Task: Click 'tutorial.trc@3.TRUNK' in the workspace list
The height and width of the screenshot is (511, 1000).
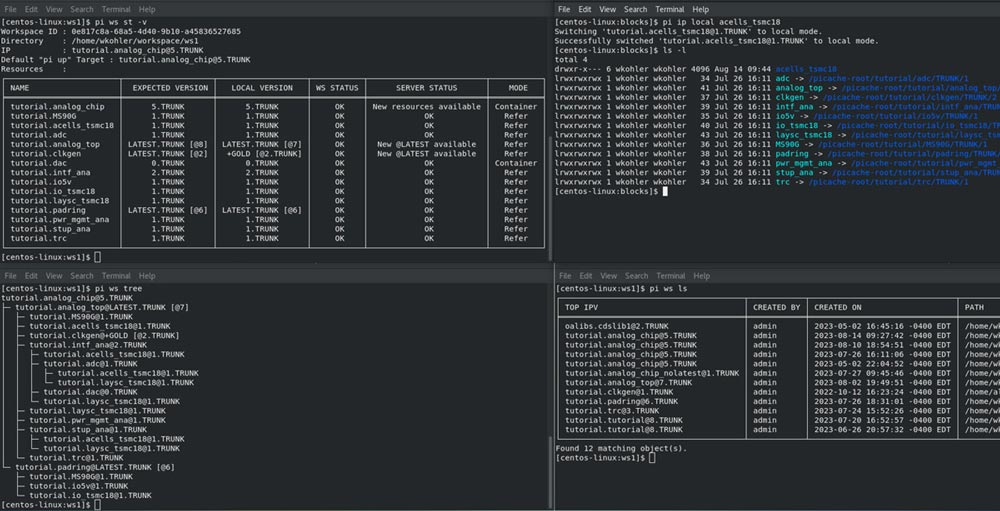Action: tap(612, 411)
